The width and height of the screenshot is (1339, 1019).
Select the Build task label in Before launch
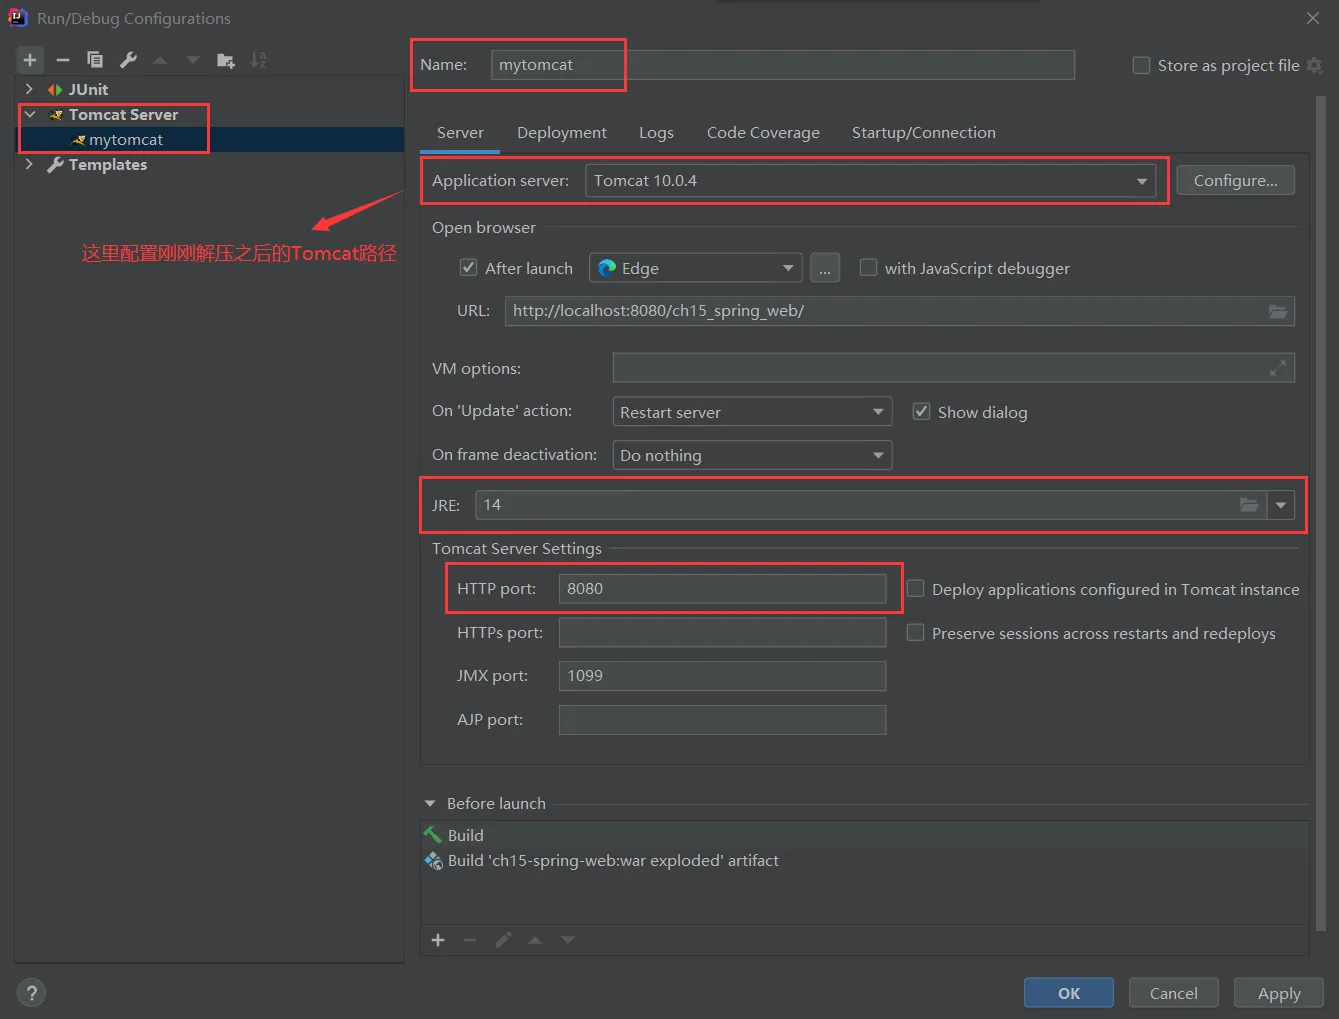point(466,835)
